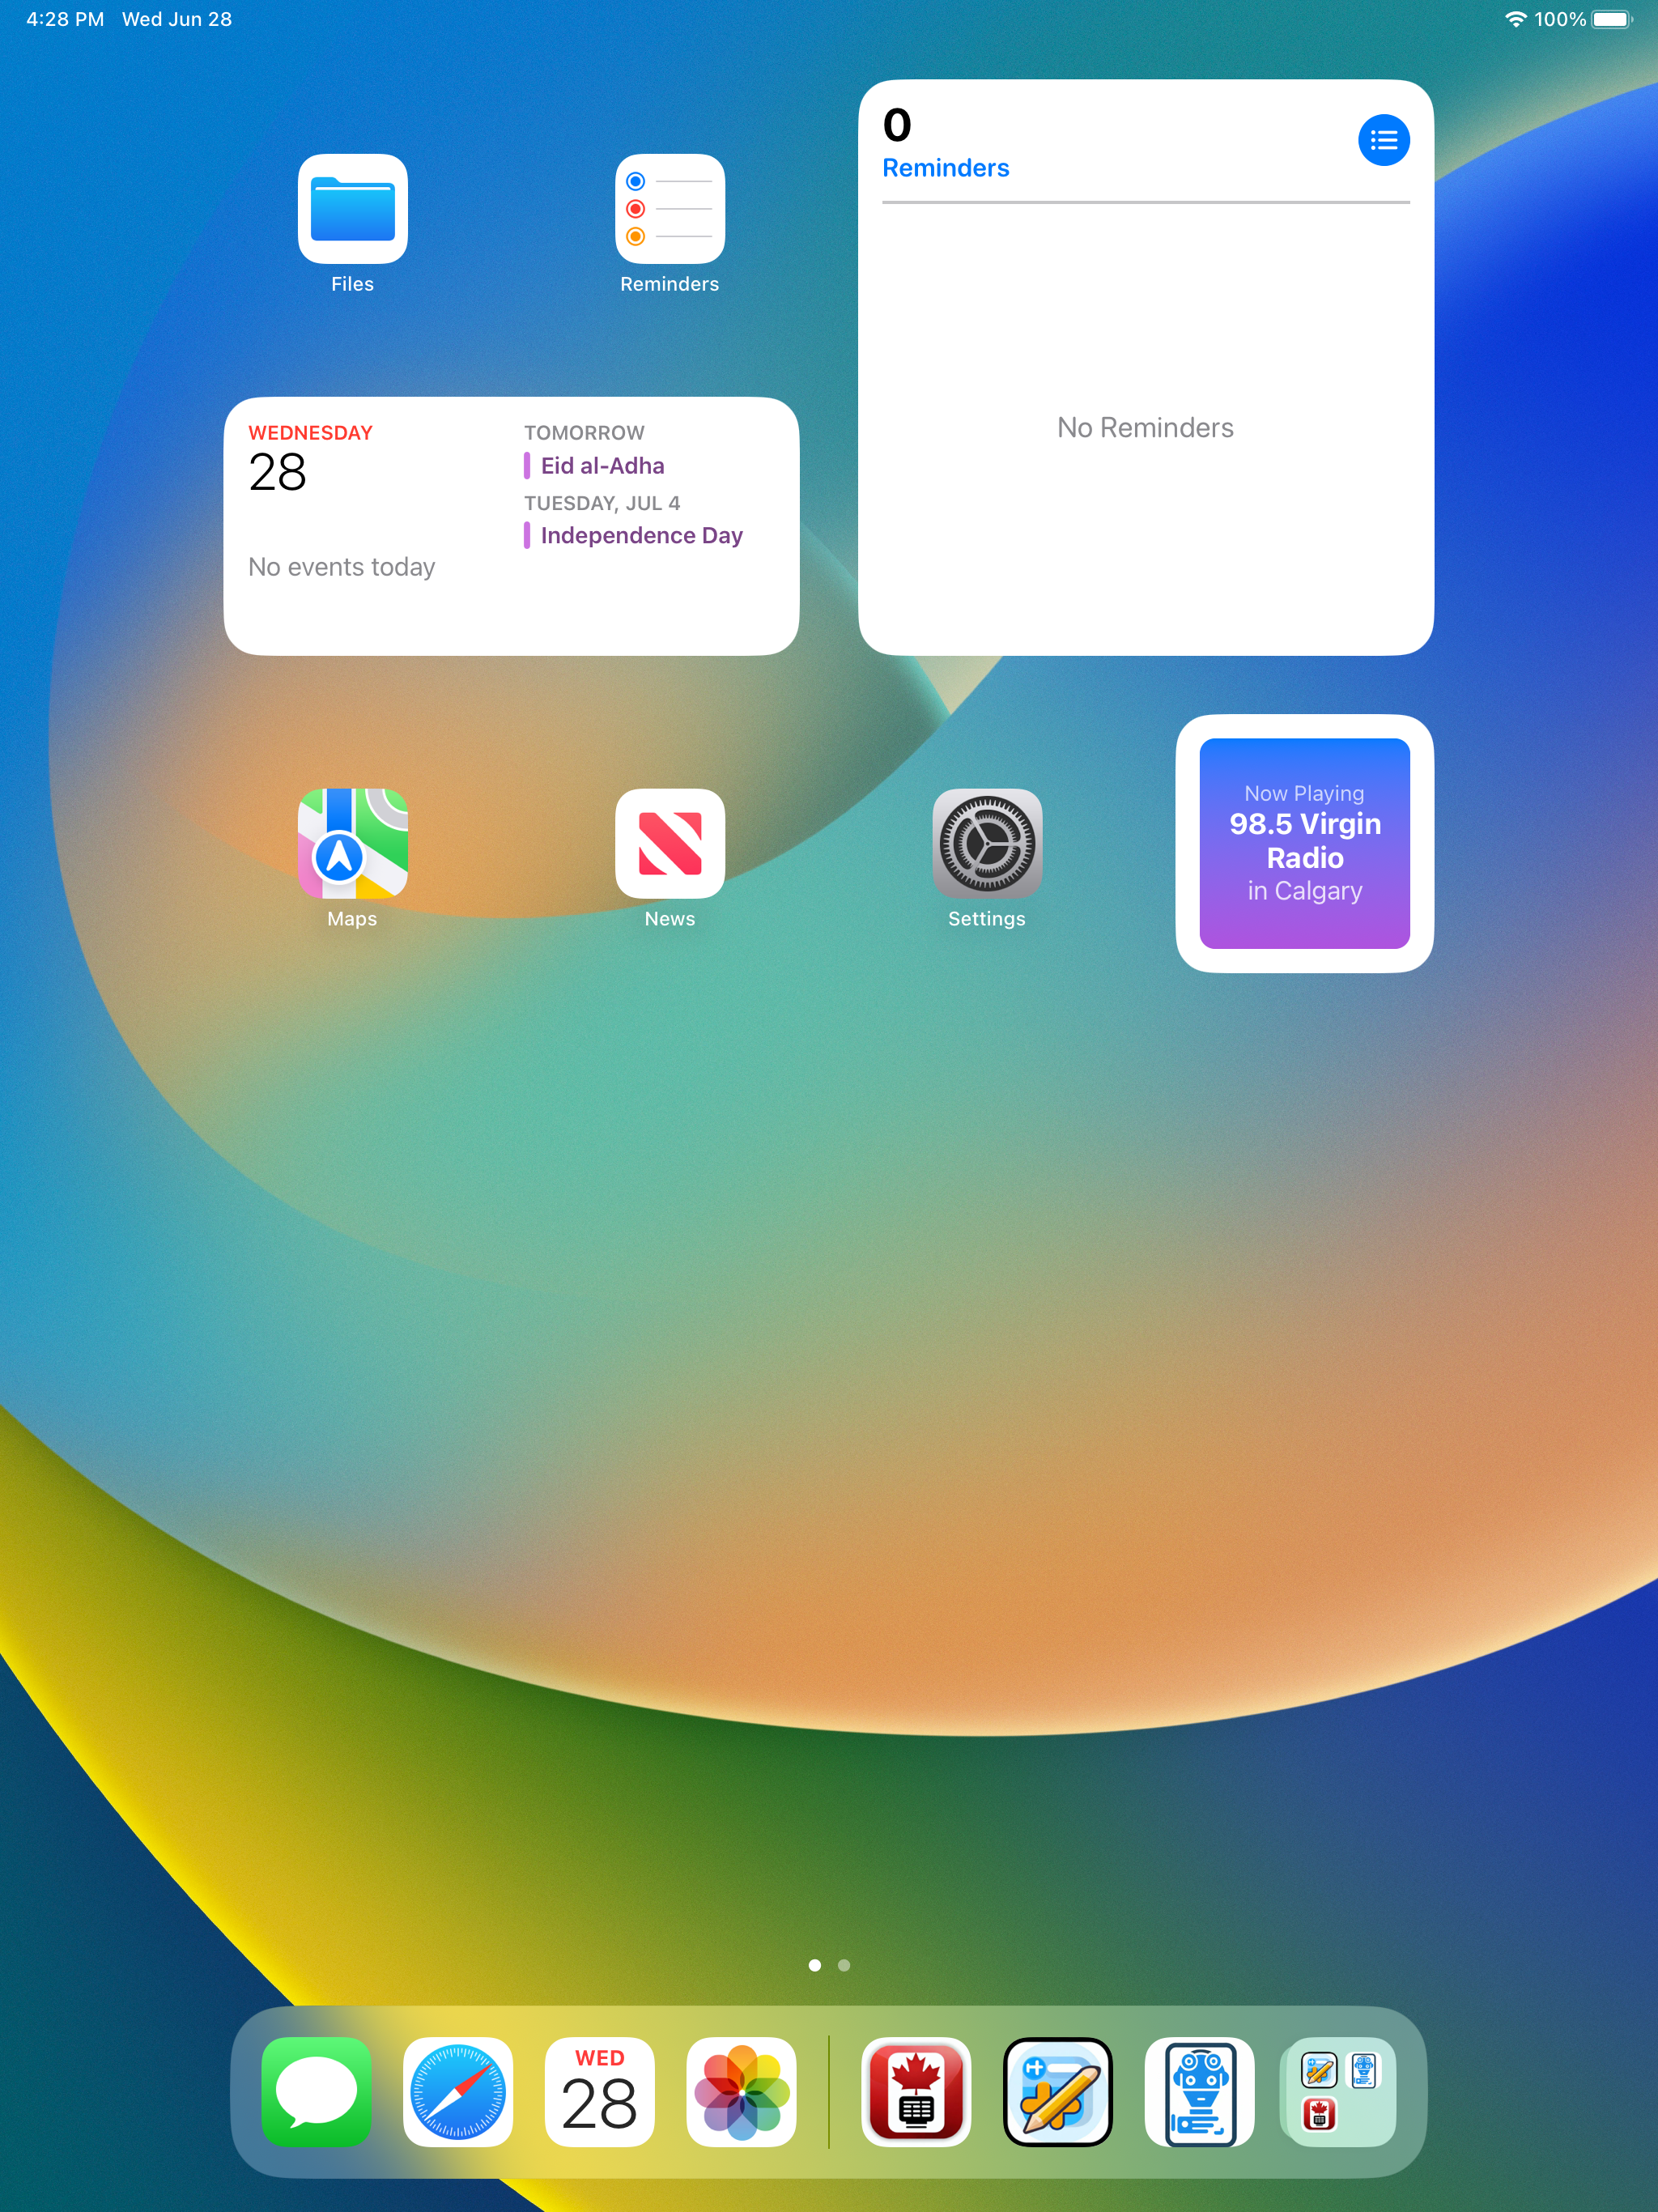Tap the reminder count '0' in widget
Screen dimensions: 1658x2212
(x=897, y=125)
